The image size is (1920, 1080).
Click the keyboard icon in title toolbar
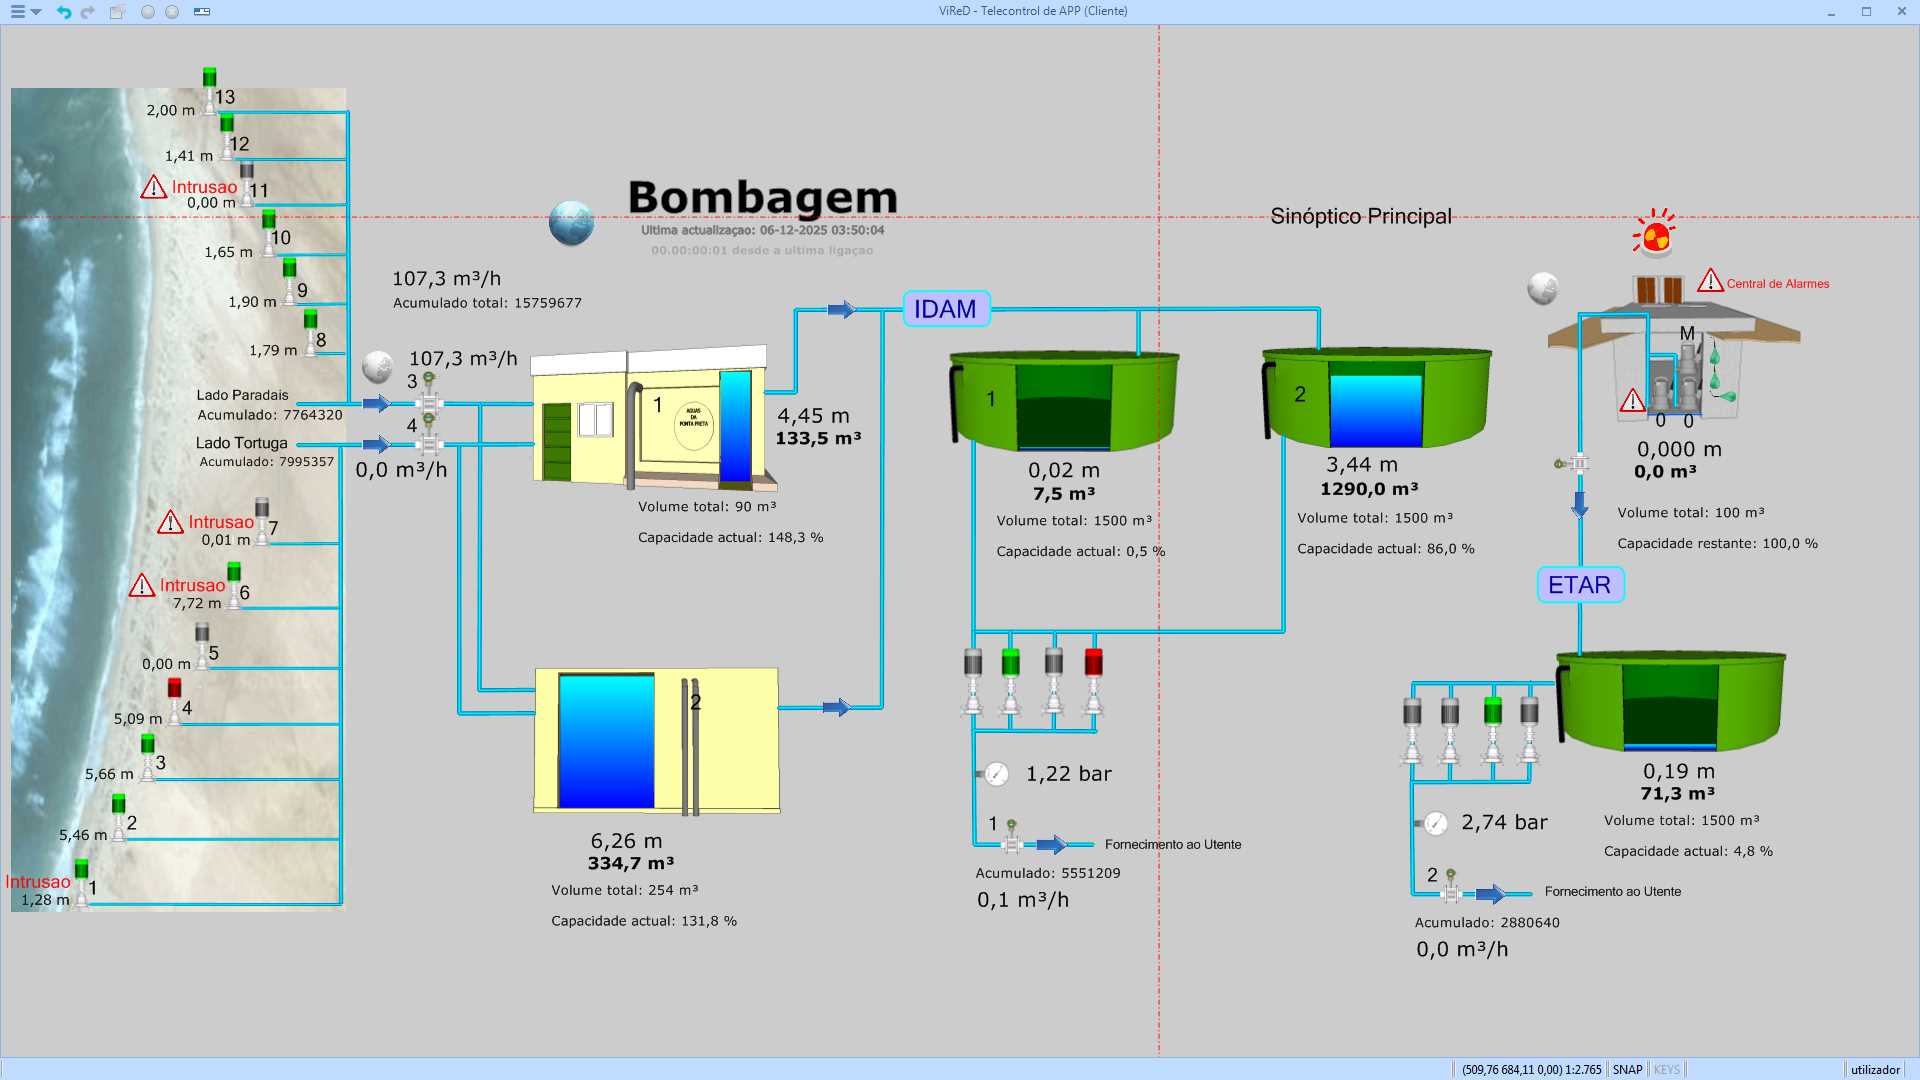(x=202, y=12)
